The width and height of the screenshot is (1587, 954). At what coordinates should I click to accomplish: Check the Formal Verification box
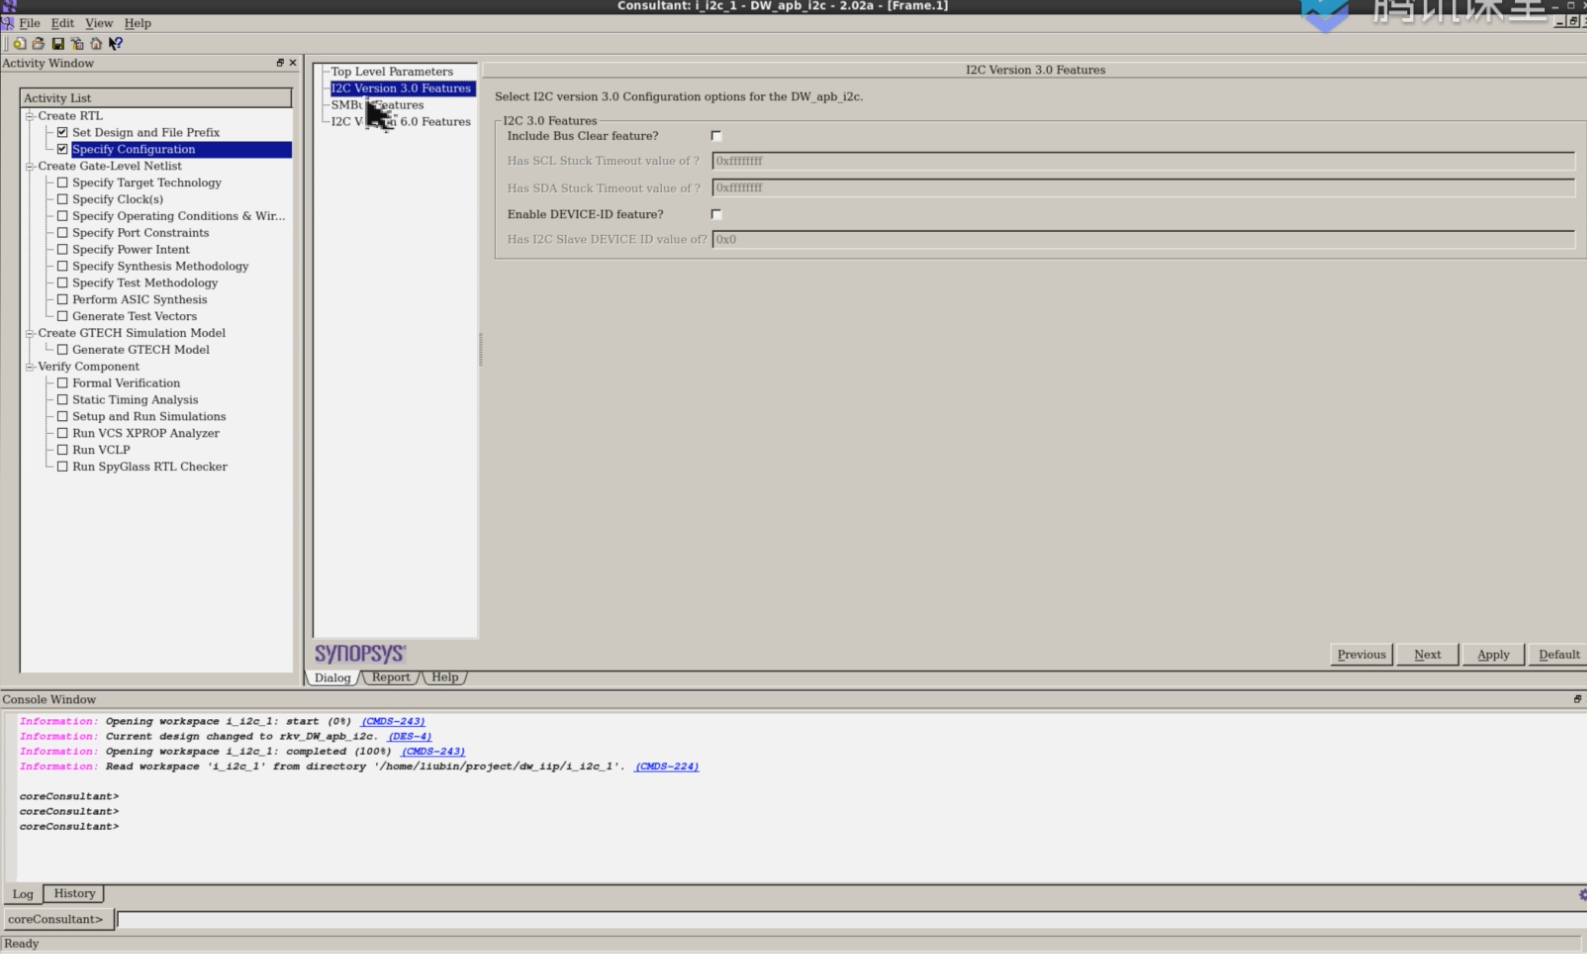pos(63,383)
